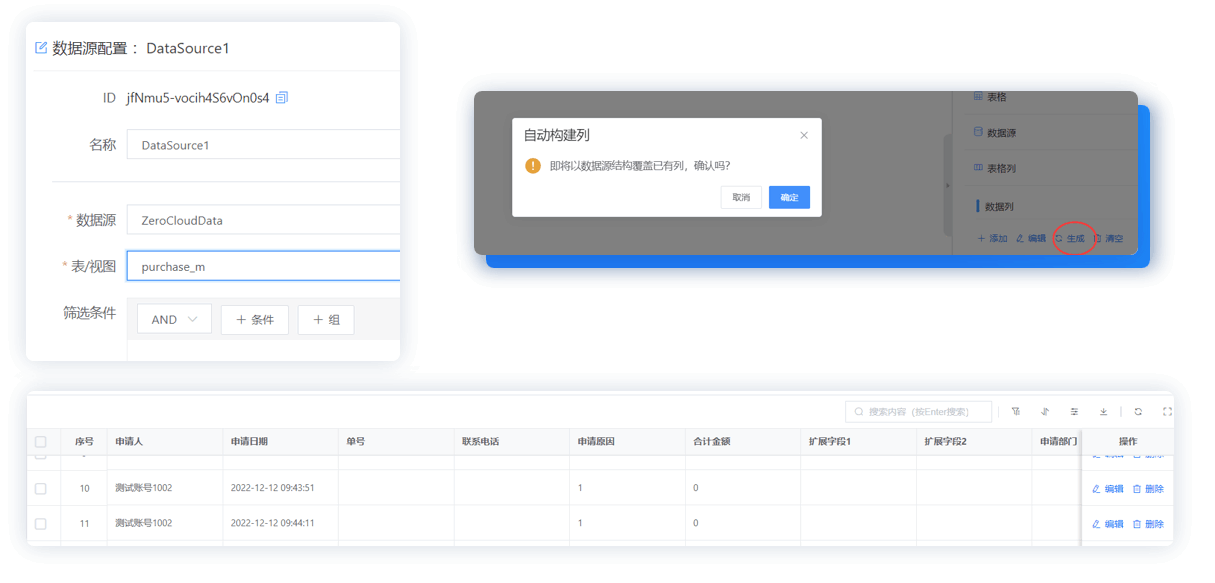This screenshot has width=1215, height=583.
Task: Click the plus icon of 添加
Action: coord(982,239)
